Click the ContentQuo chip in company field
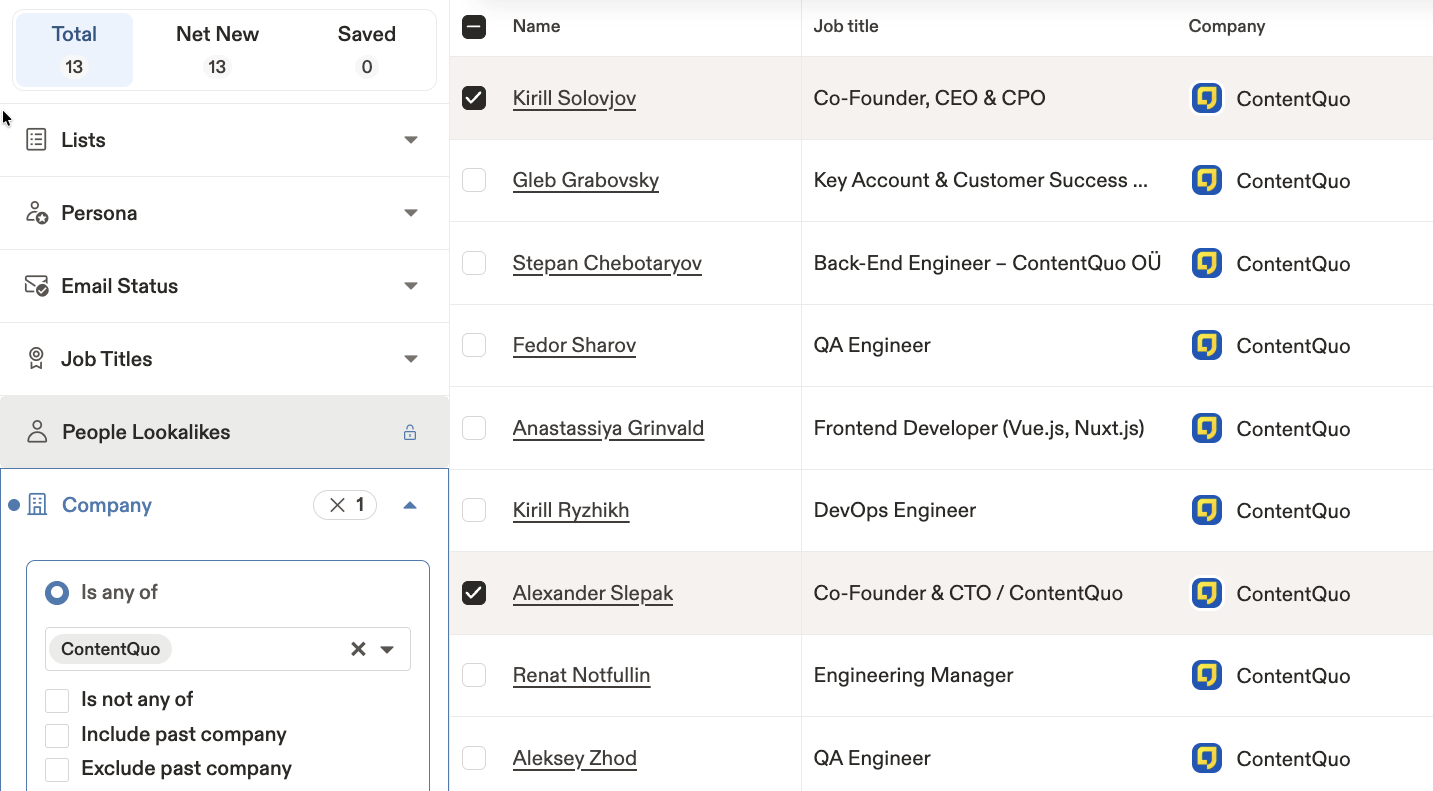The image size is (1433, 791). [110, 649]
